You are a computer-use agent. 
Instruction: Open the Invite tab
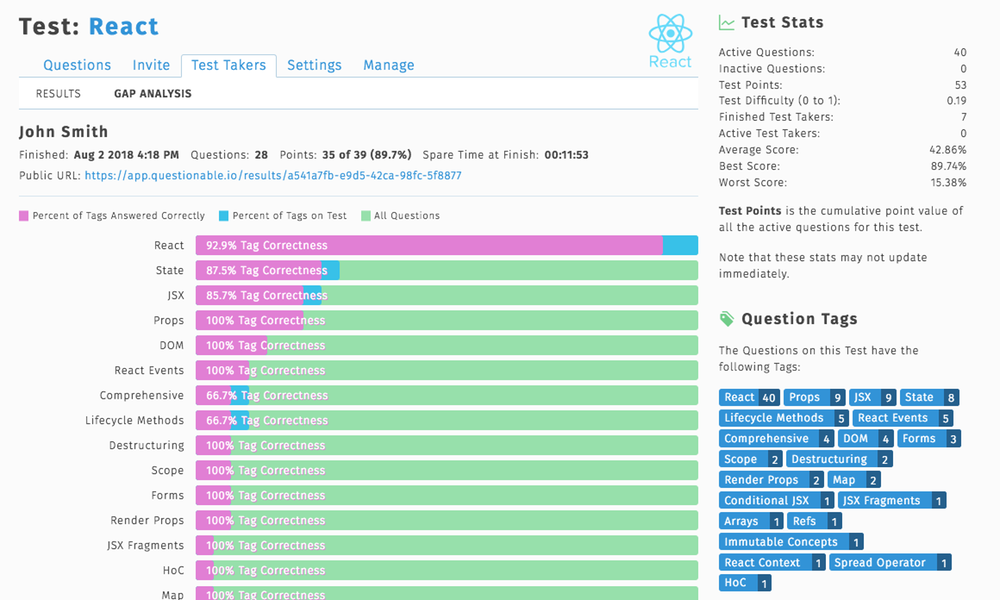151,65
